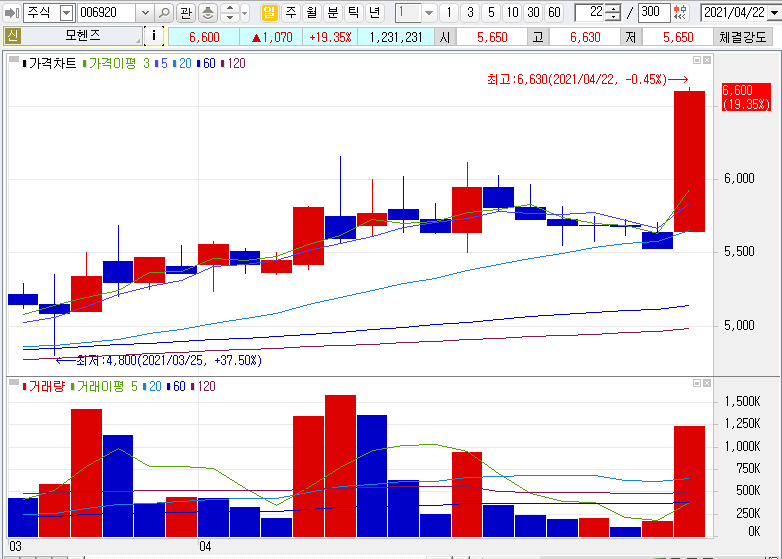Click the stock code field showing 006920

tap(107, 13)
